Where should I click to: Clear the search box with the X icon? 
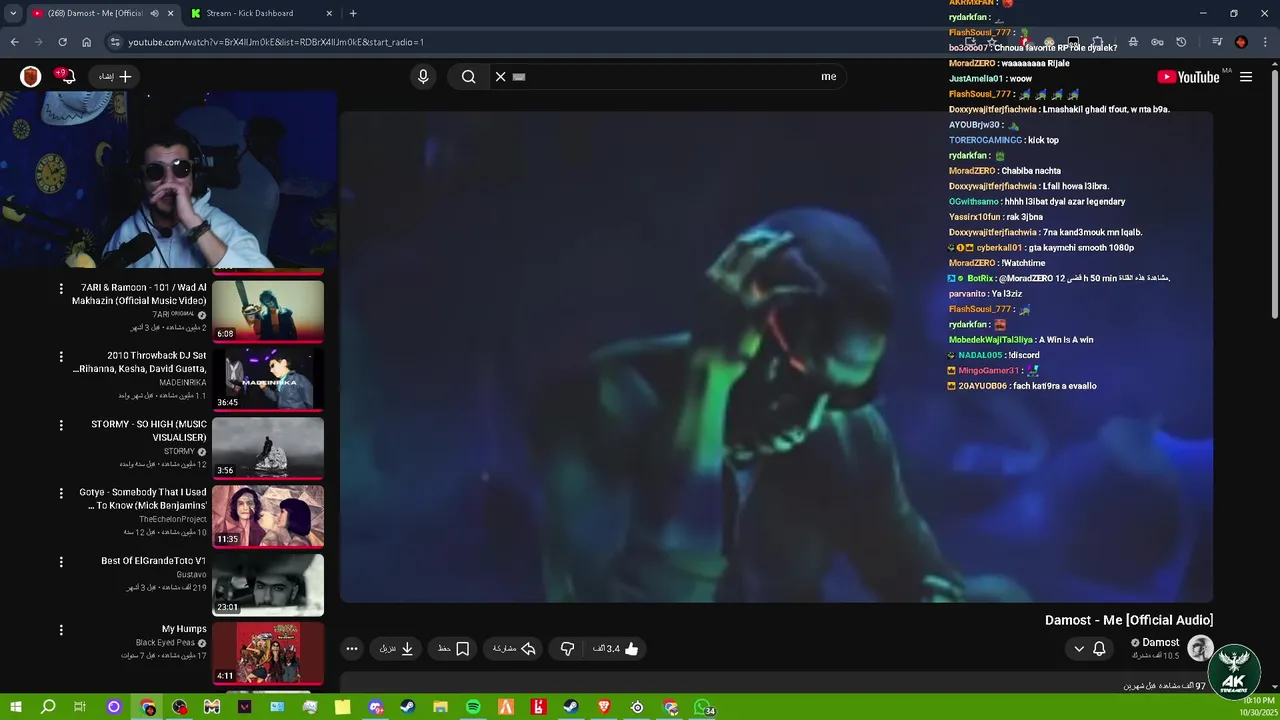(x=501, y=77)
